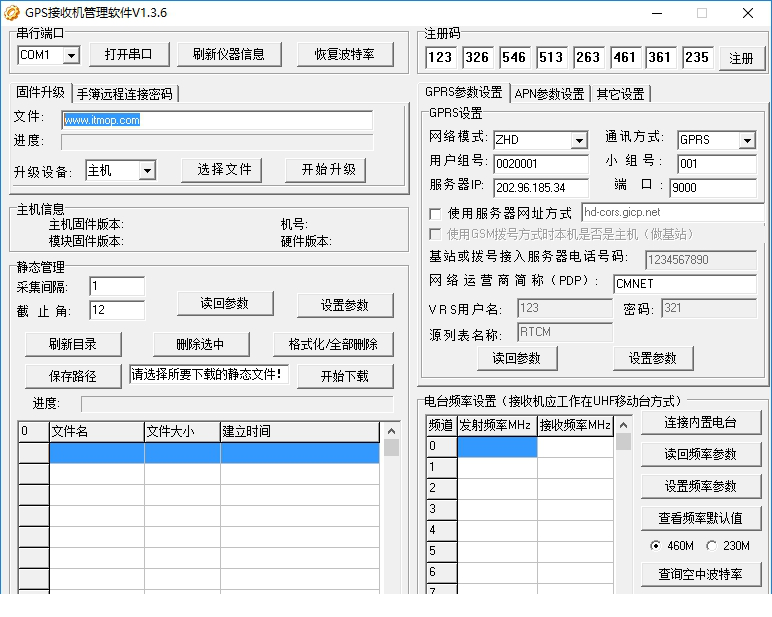Switch to 其它设置 tab
The height and width of the screenshot is (617, 772).
click(620, 94)
